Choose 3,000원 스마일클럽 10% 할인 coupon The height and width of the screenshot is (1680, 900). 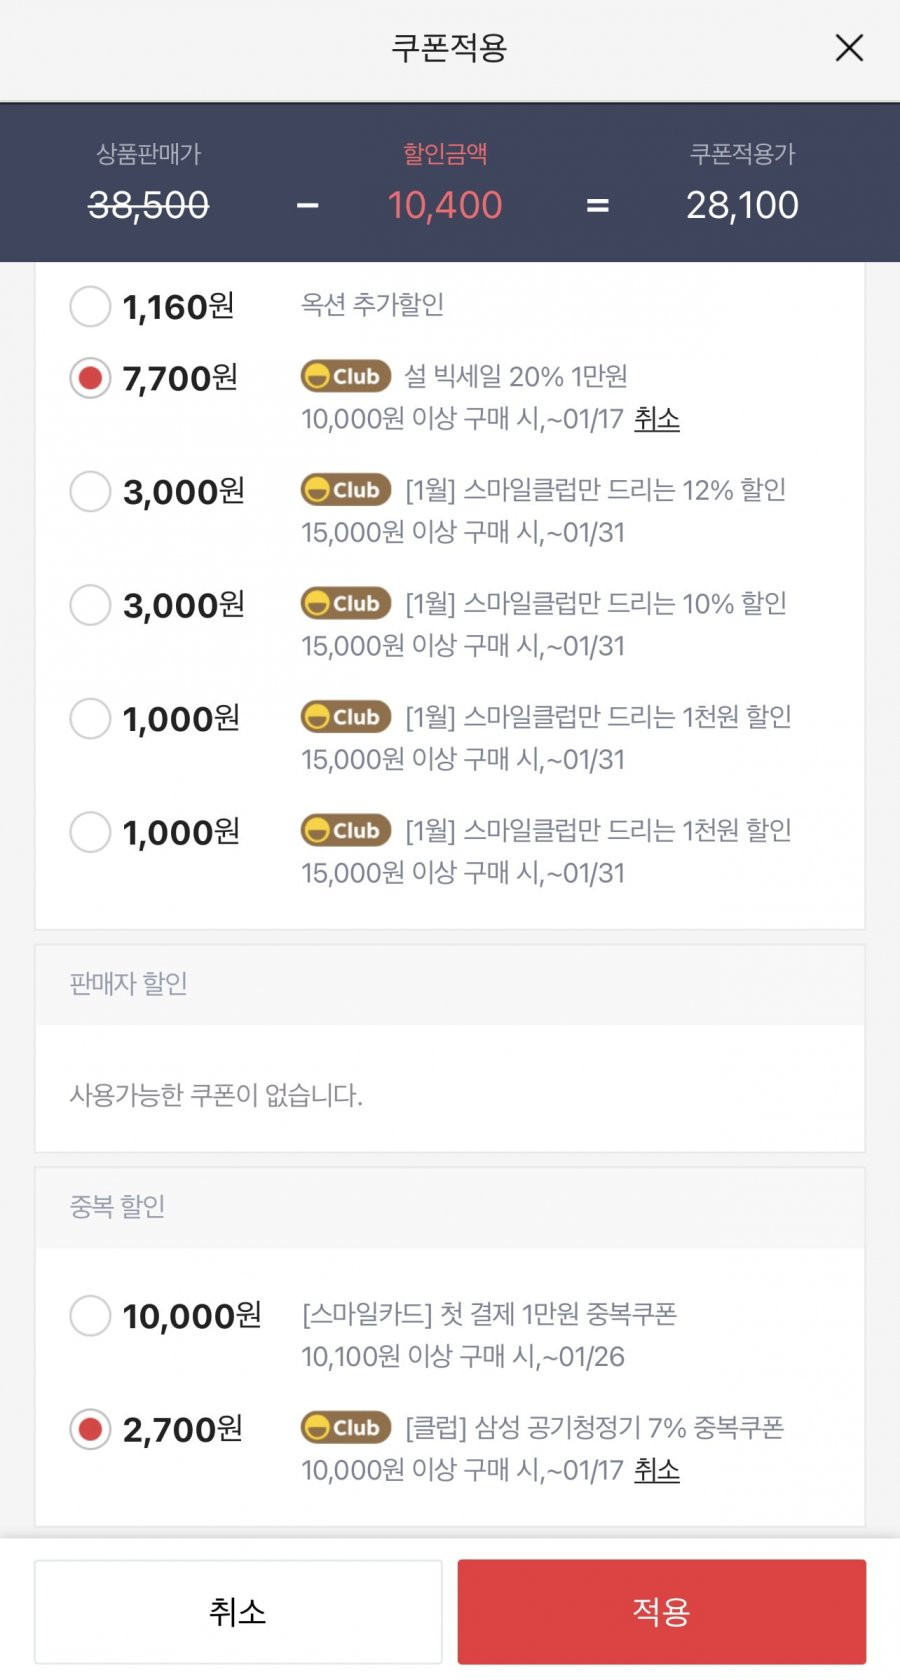pos(90,604)
